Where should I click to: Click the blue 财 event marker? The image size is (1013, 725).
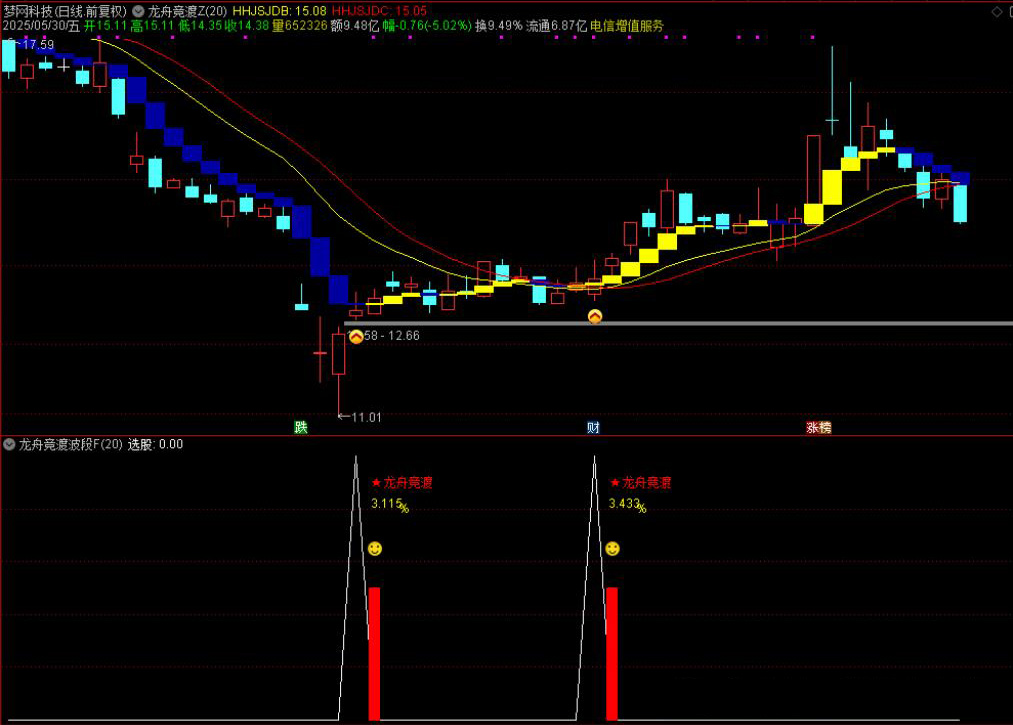(x=593, y=427)
